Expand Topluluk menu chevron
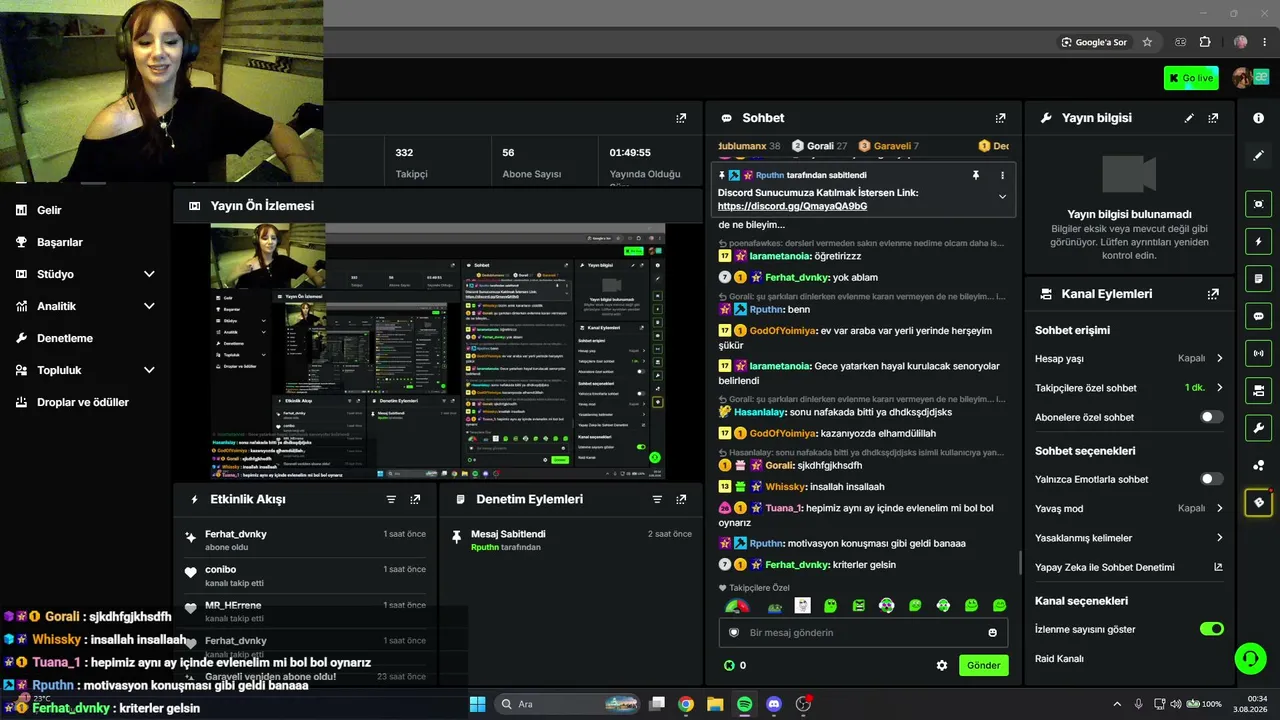 149,370
